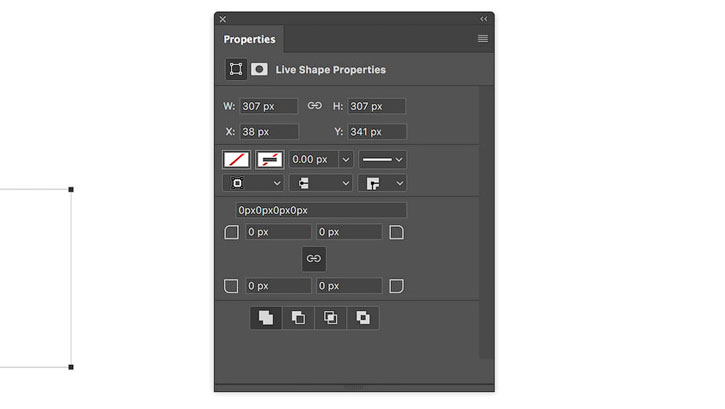
Task: Toggle the corner radius link button
Action: [x=314, y=258]
